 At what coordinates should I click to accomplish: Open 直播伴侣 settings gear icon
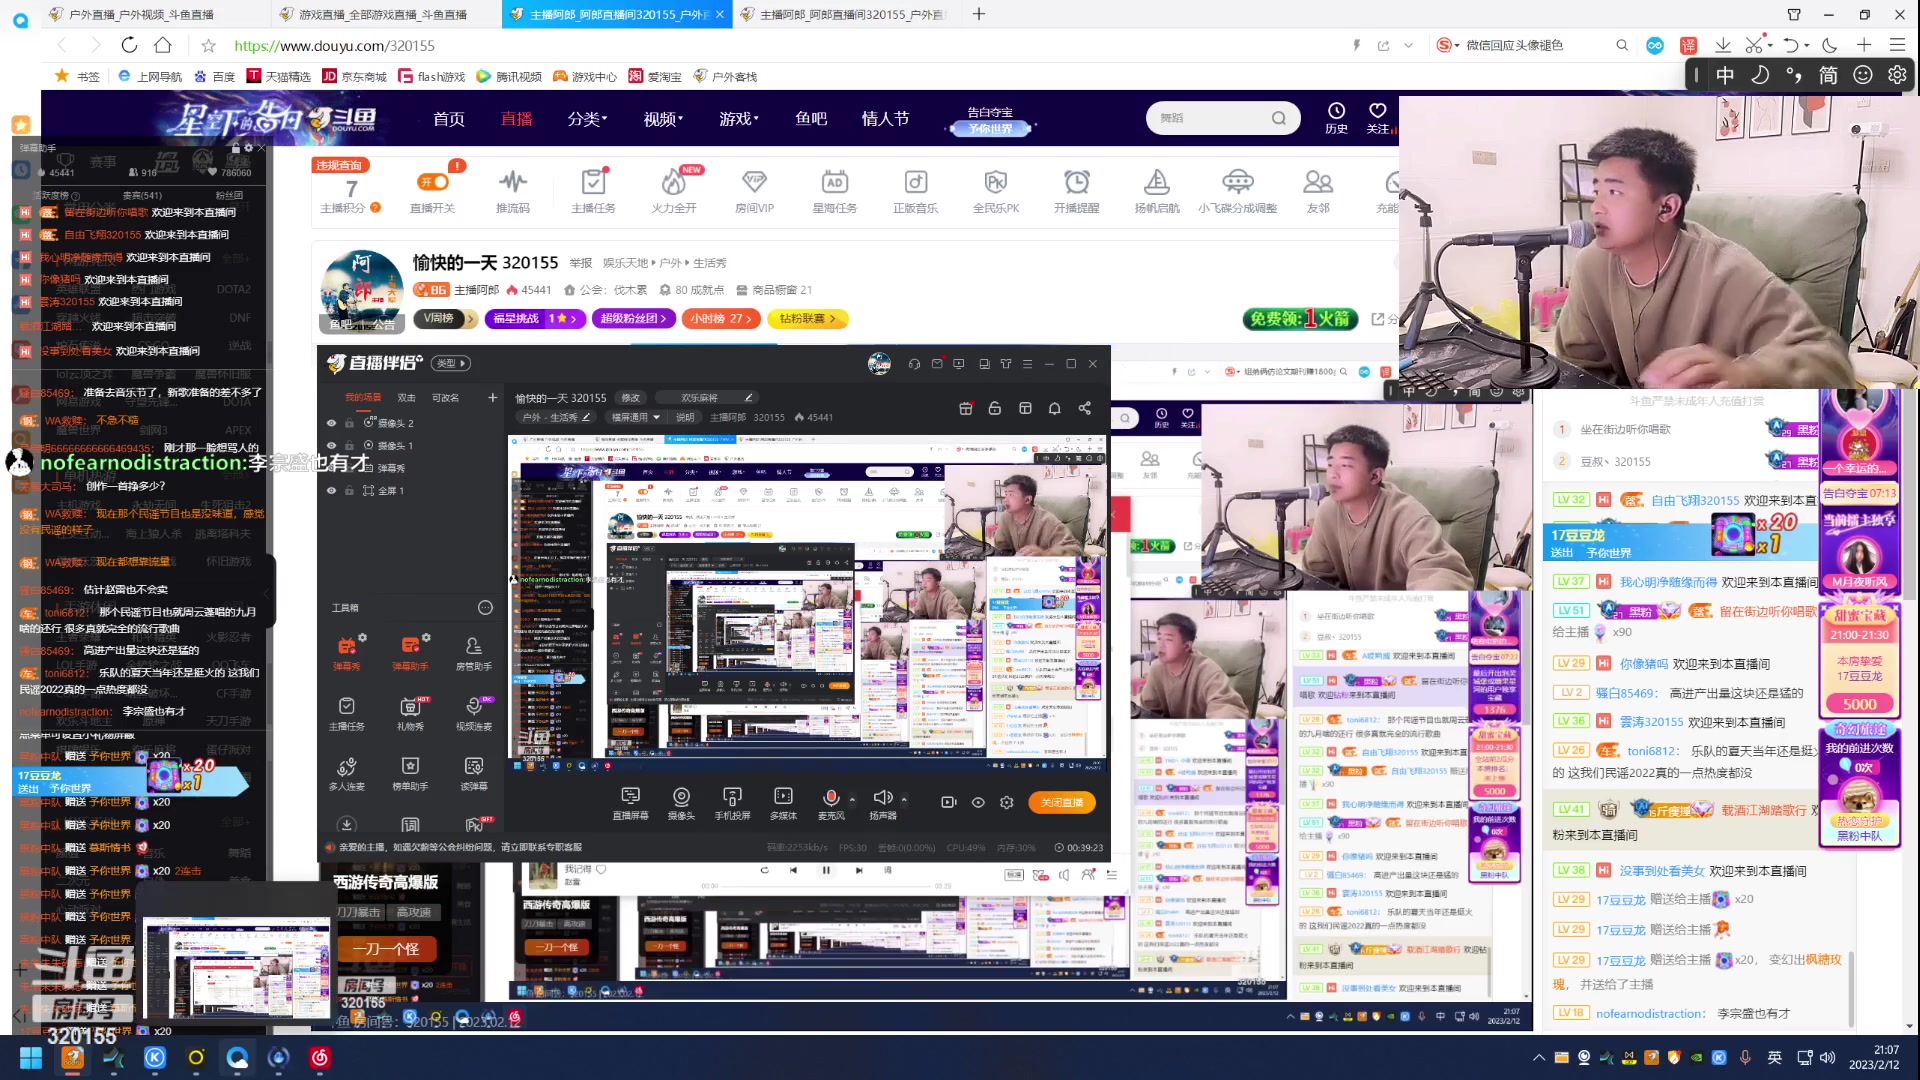click(1007, 802)
